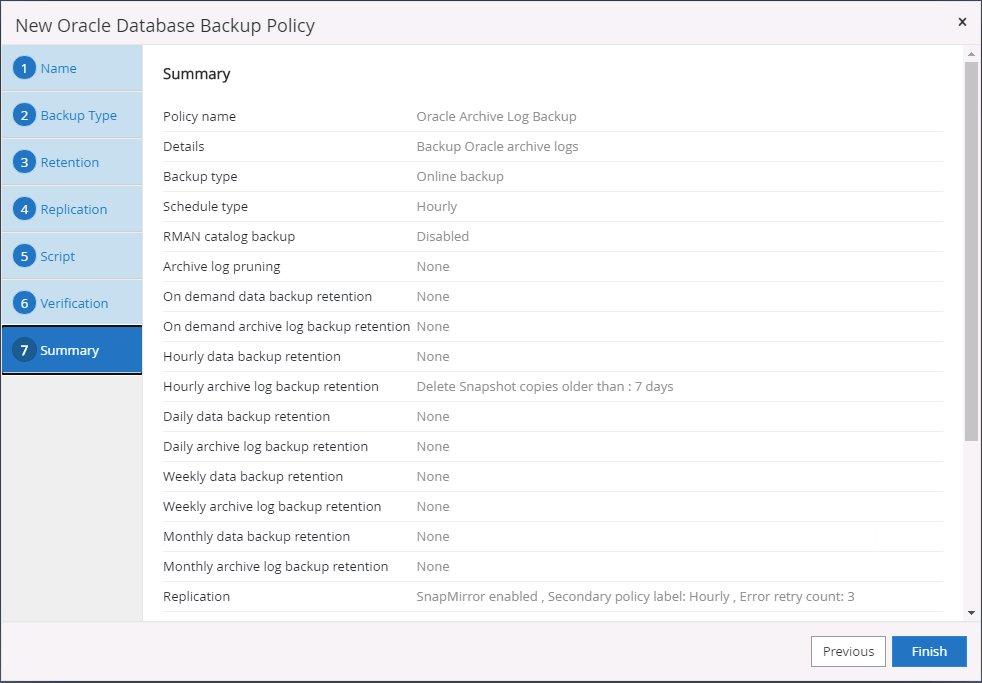This screenshot has height=683, width=982.
Task: Click the Oracle Archive Log Backup policy name
Action: click(x=496, y=116)
